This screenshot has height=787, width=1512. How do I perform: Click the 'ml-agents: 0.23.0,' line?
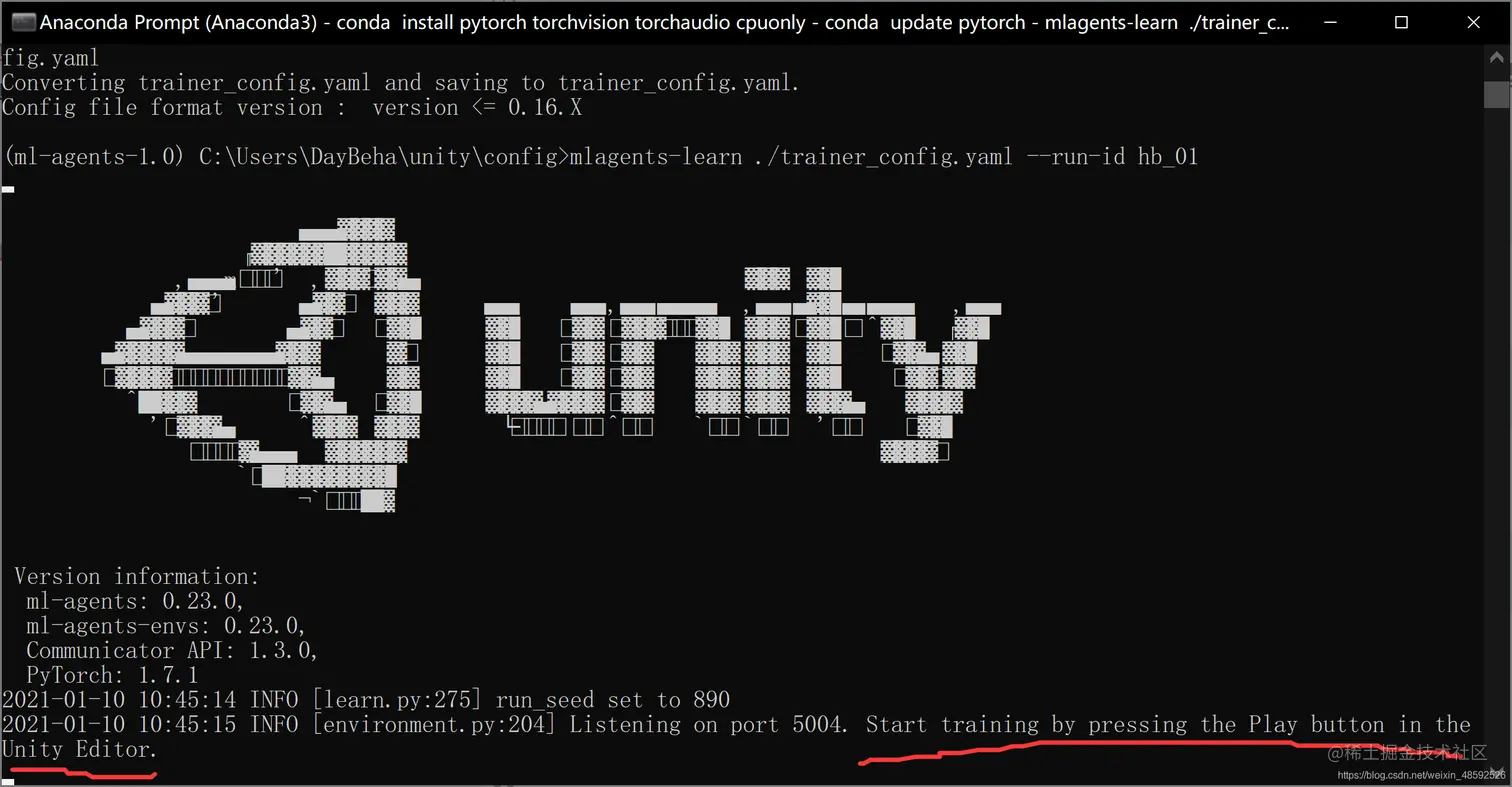pyautogui.click(x=135, y=601)
